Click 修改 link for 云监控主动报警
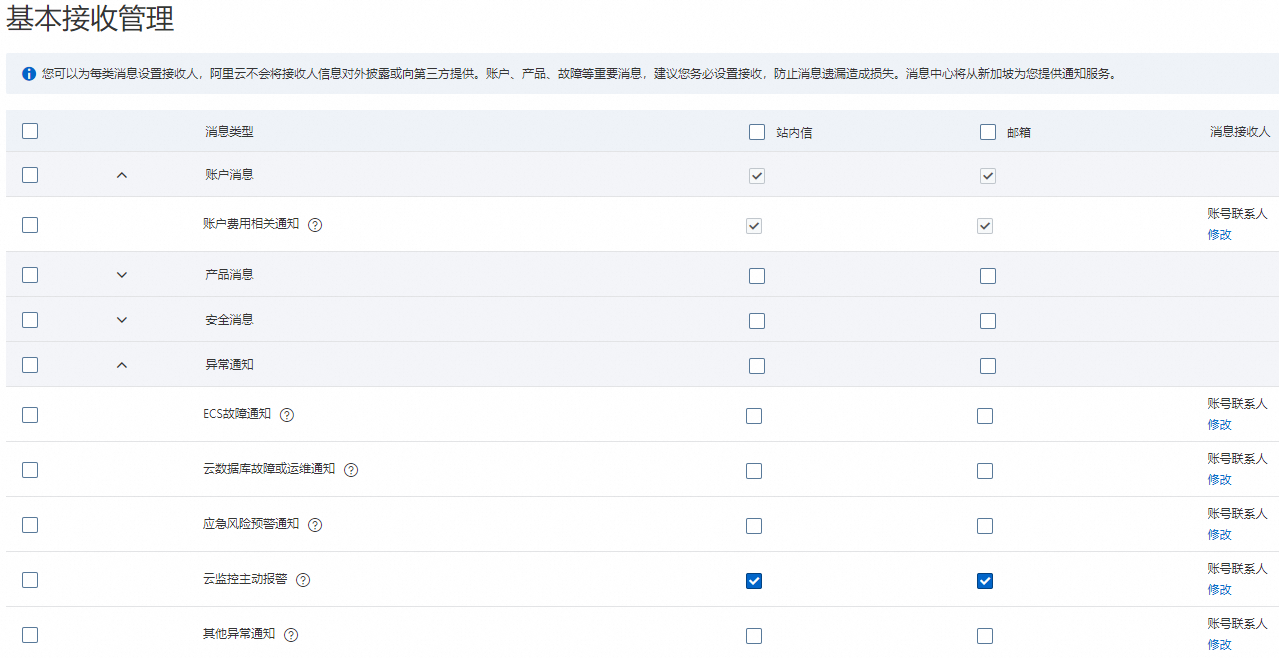This screenshot has height=658, width=1279. pos(1219,590)
